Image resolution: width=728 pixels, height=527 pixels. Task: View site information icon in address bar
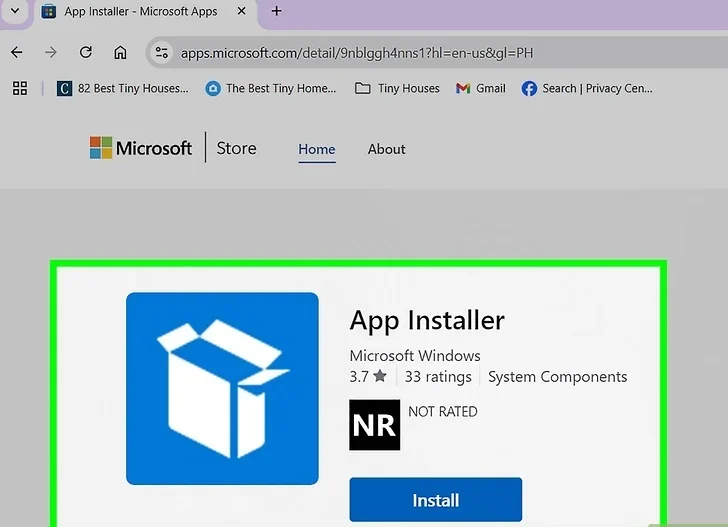pos(162,52)
